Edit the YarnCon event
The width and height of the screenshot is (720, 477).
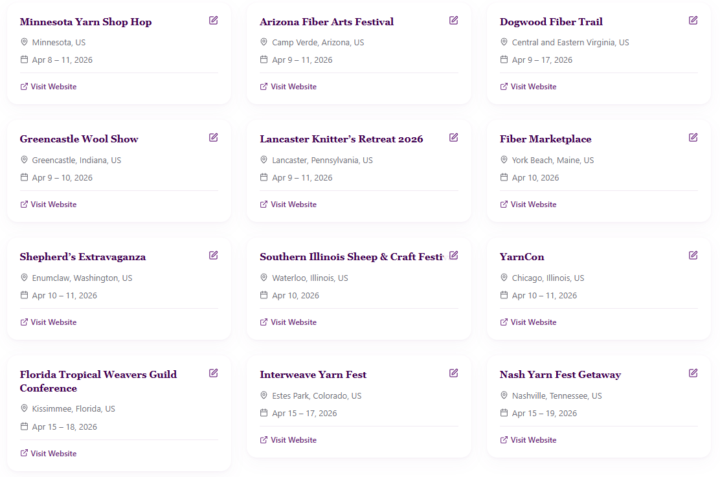coord(693,255)
